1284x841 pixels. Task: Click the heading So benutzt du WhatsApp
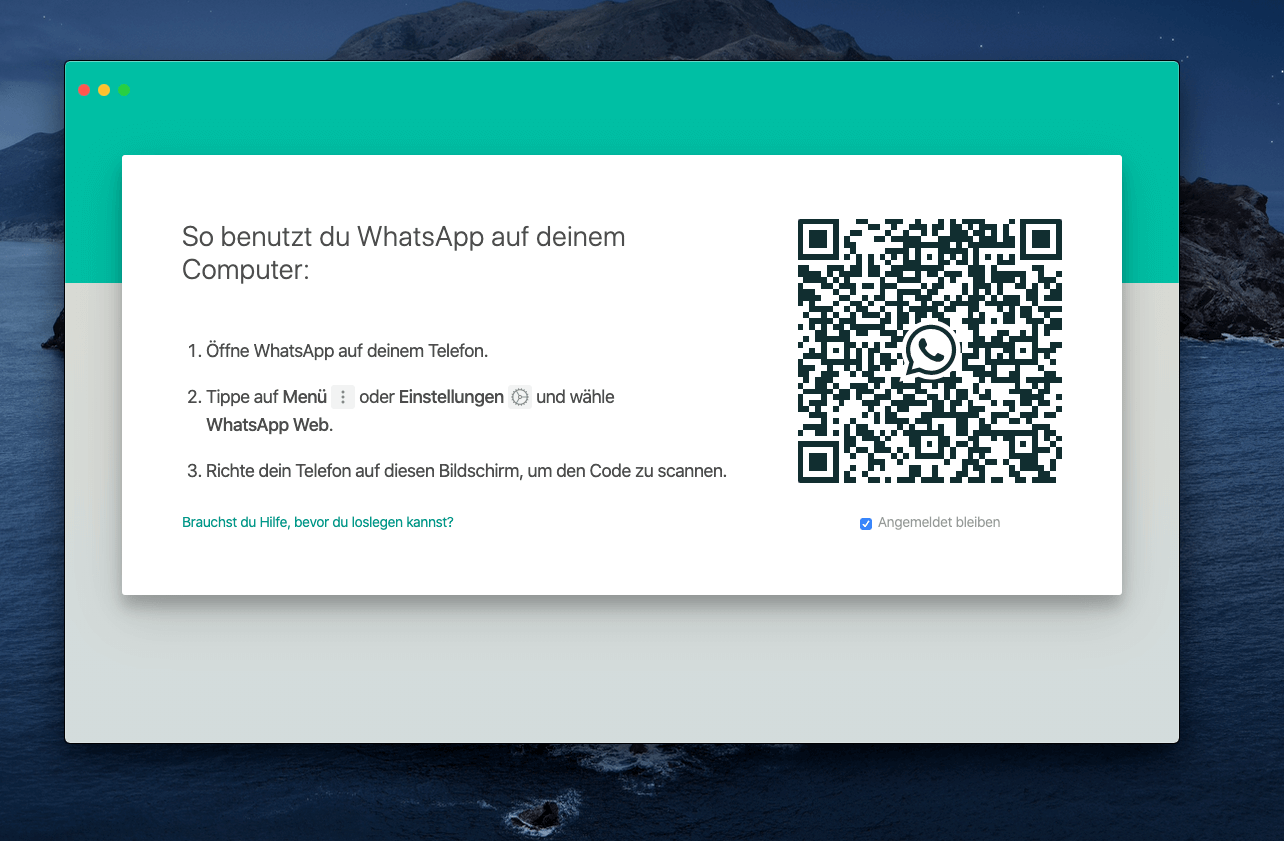click(404, 253)
